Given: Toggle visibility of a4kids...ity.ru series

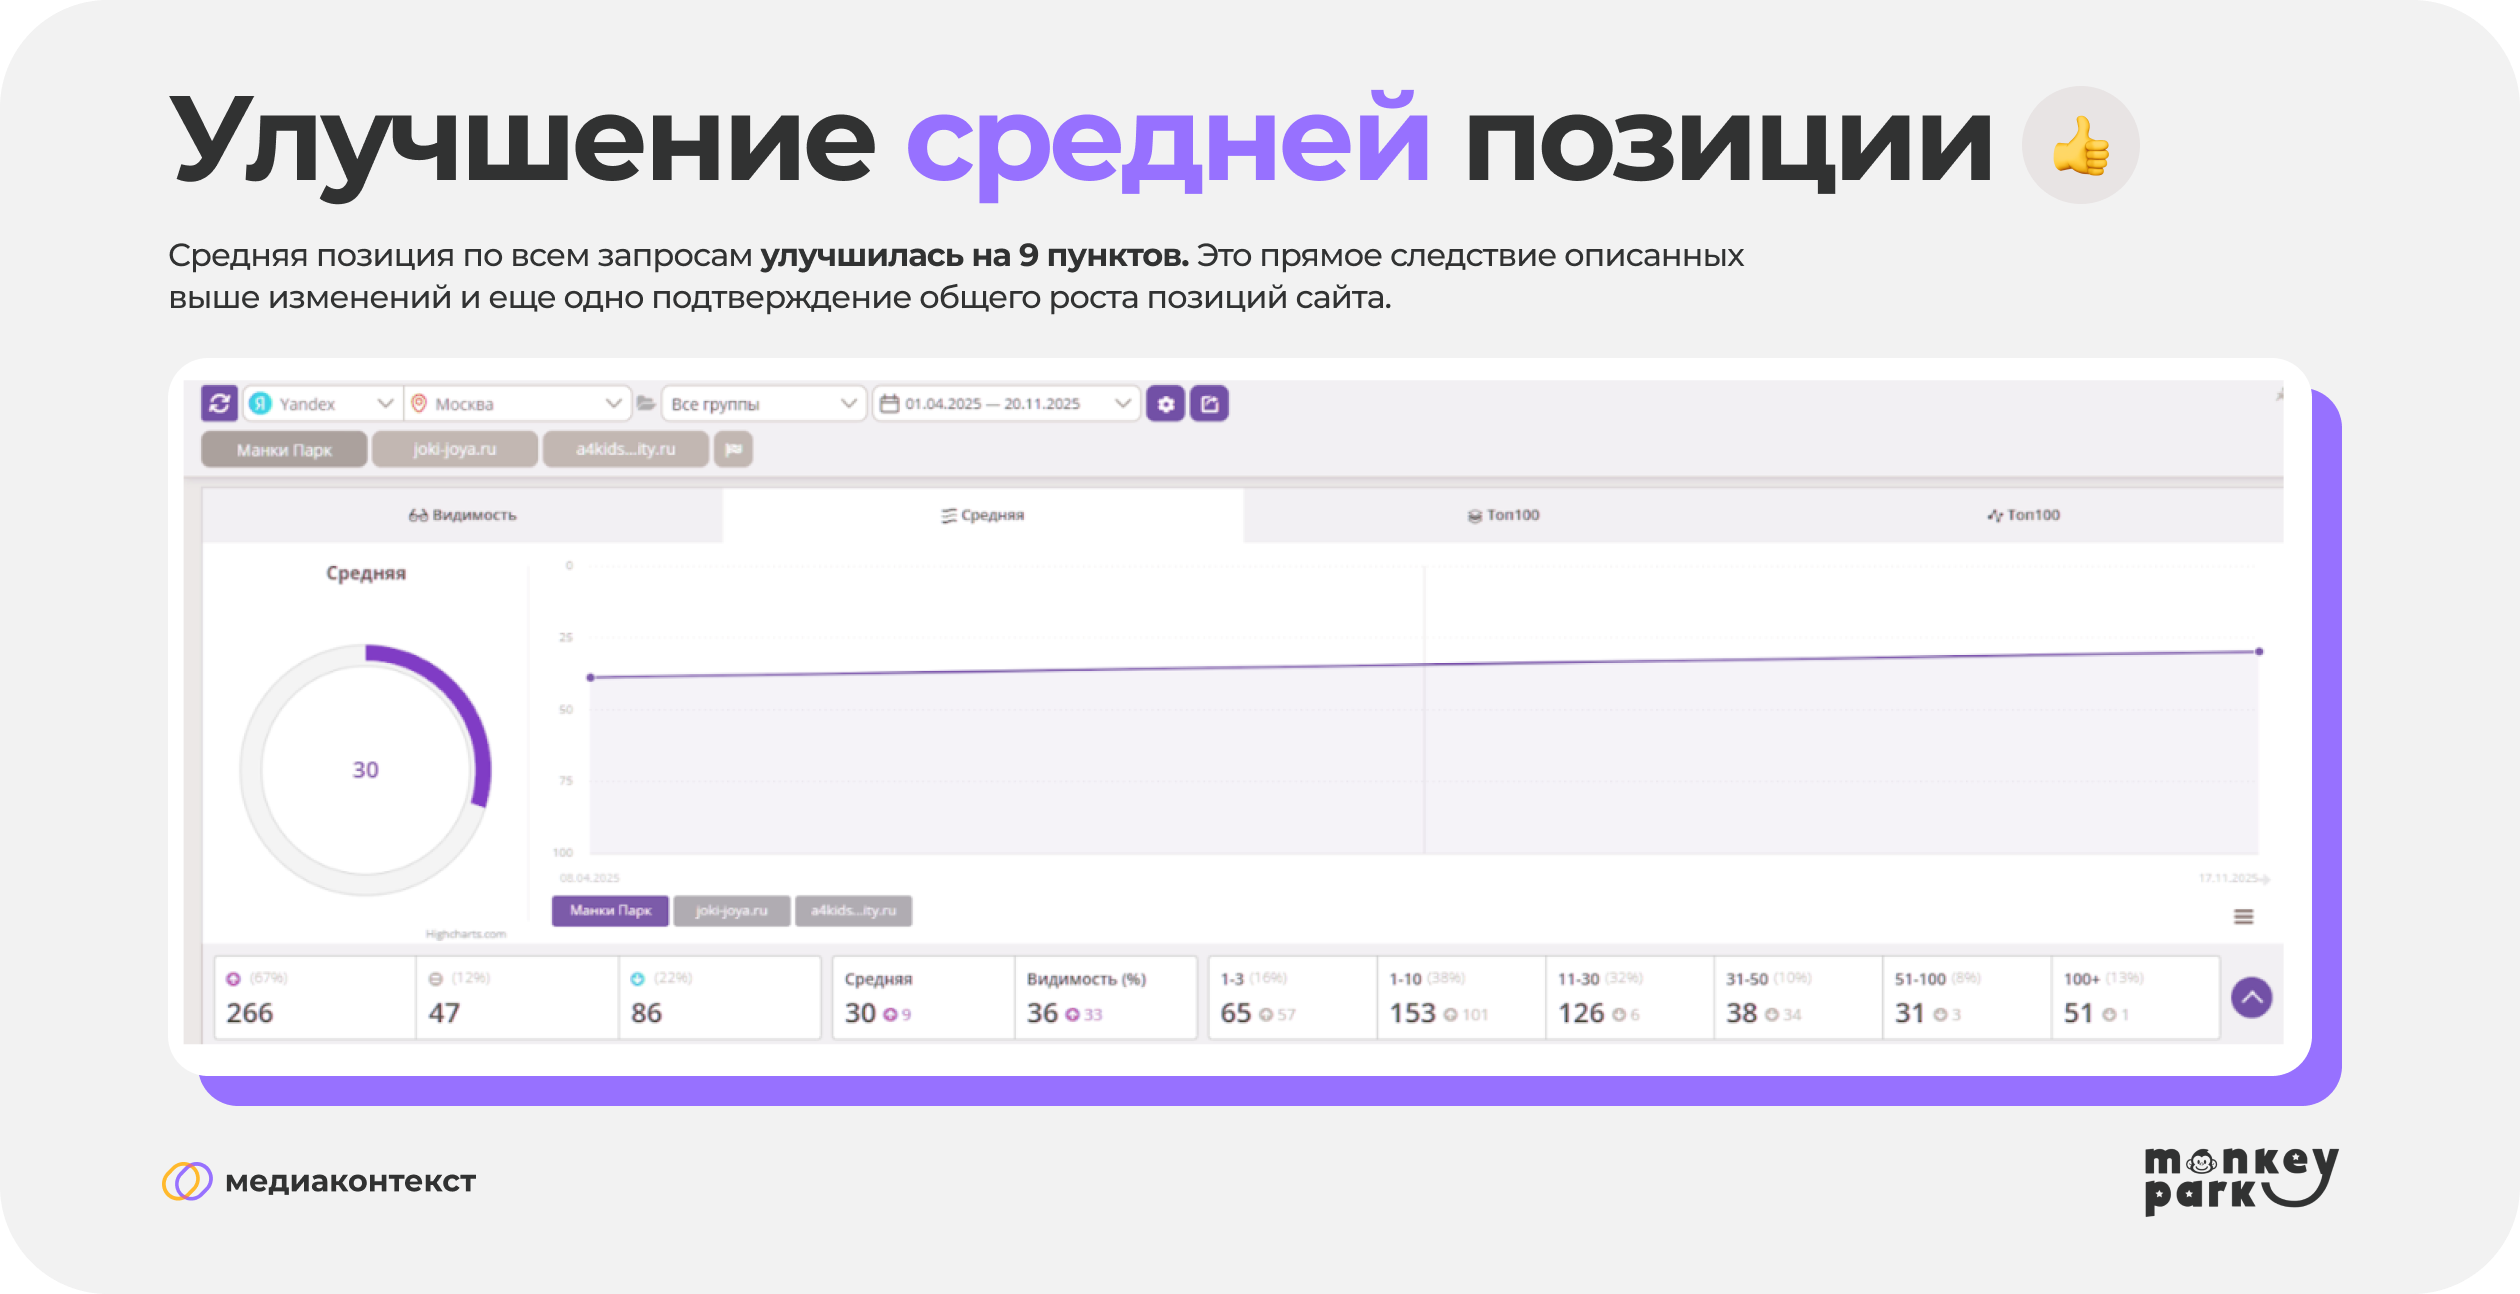Looking at the screenshot, I should 852,910.
